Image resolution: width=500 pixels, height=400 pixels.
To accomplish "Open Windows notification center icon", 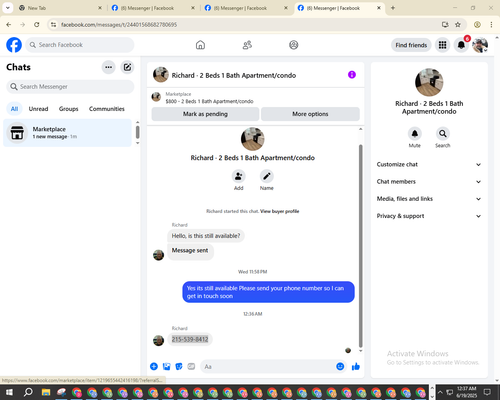I will click(487, 392).
